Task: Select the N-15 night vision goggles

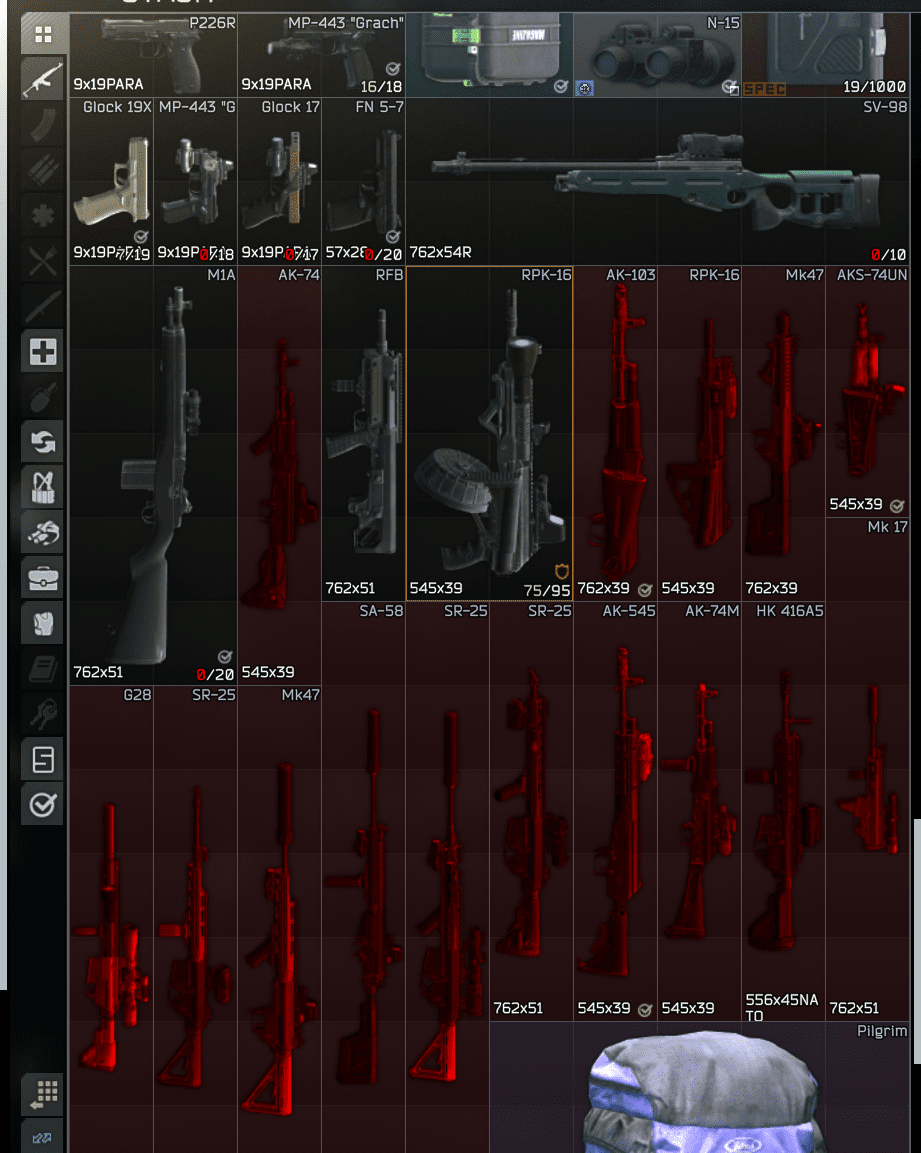Action: point(657,55)
